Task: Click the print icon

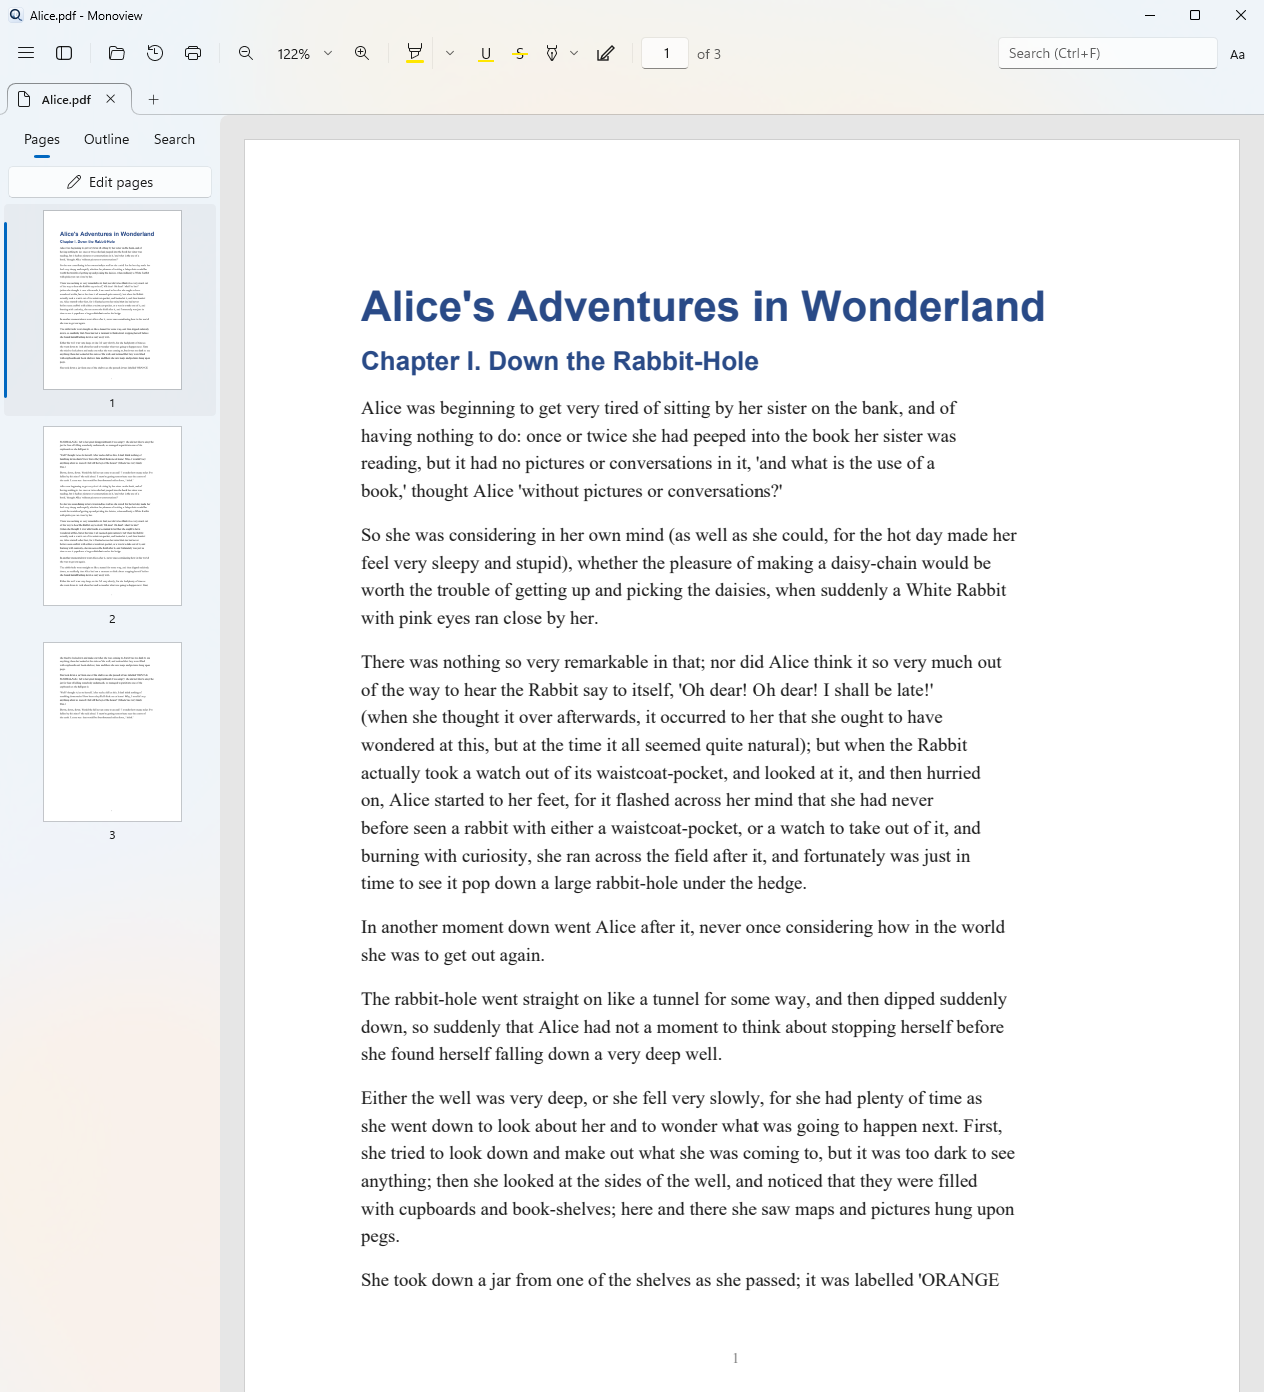Action: point(193,53)
